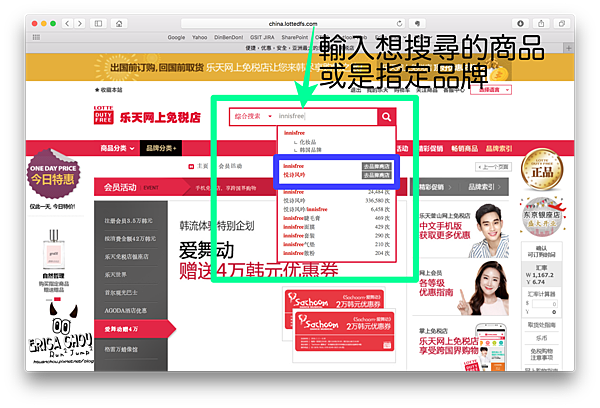Open the favorites grid icon
This screenshot has width=600, height=408.
click(36, 37)
